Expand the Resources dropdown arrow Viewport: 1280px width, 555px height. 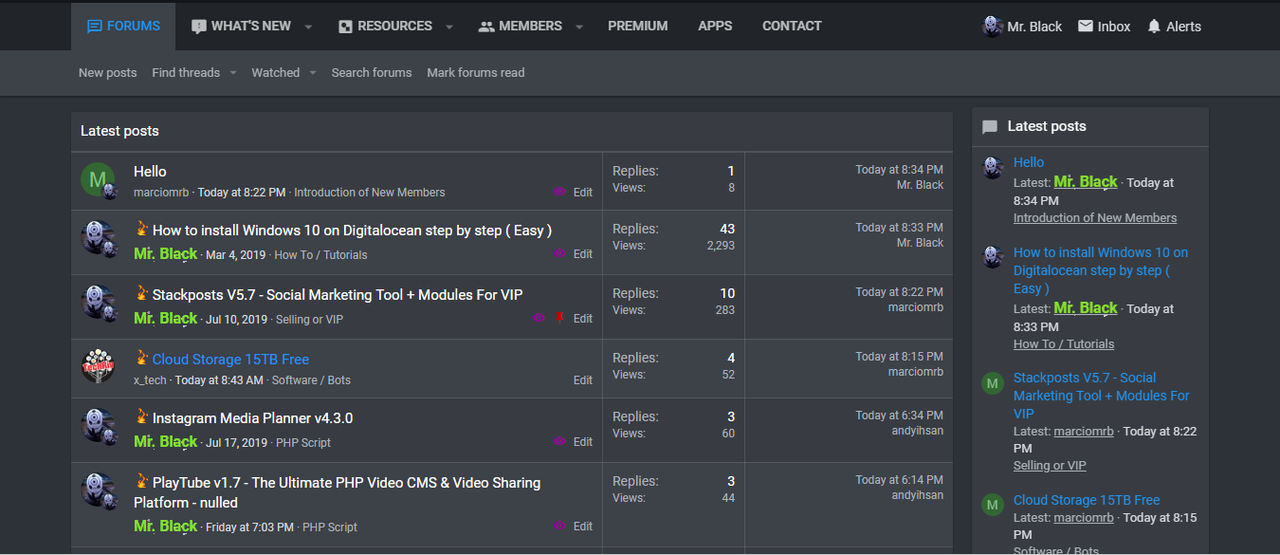pyautogui.click(x=449, y=27)
